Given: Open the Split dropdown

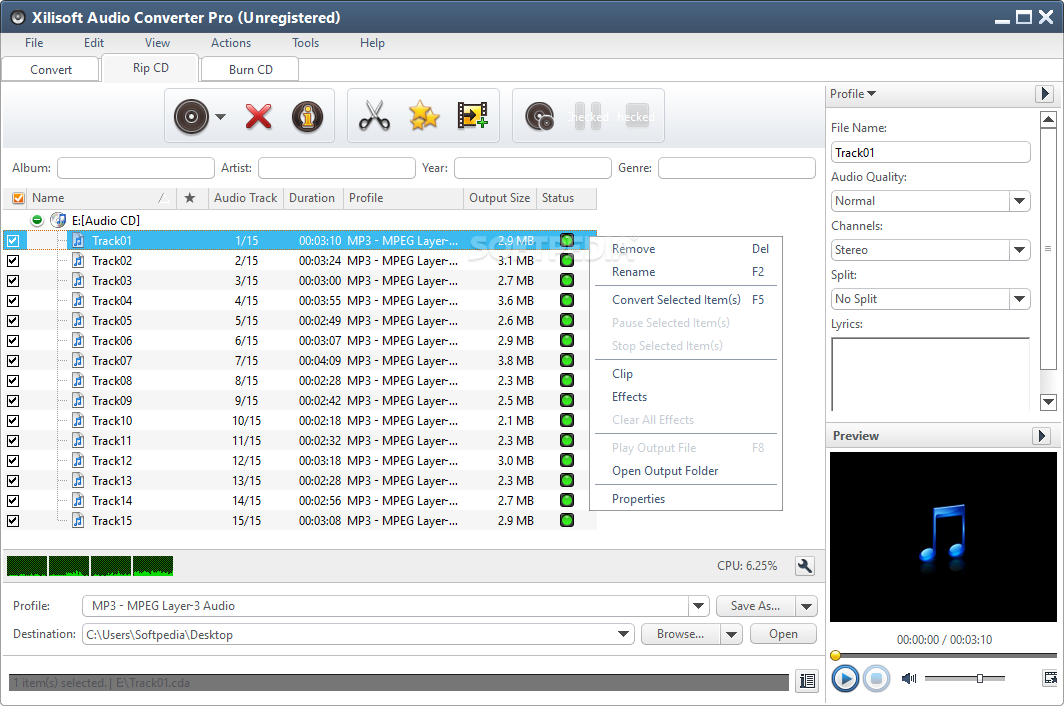Looking at the screenshot, I should pyautogui.click(x=1019, y=299).
